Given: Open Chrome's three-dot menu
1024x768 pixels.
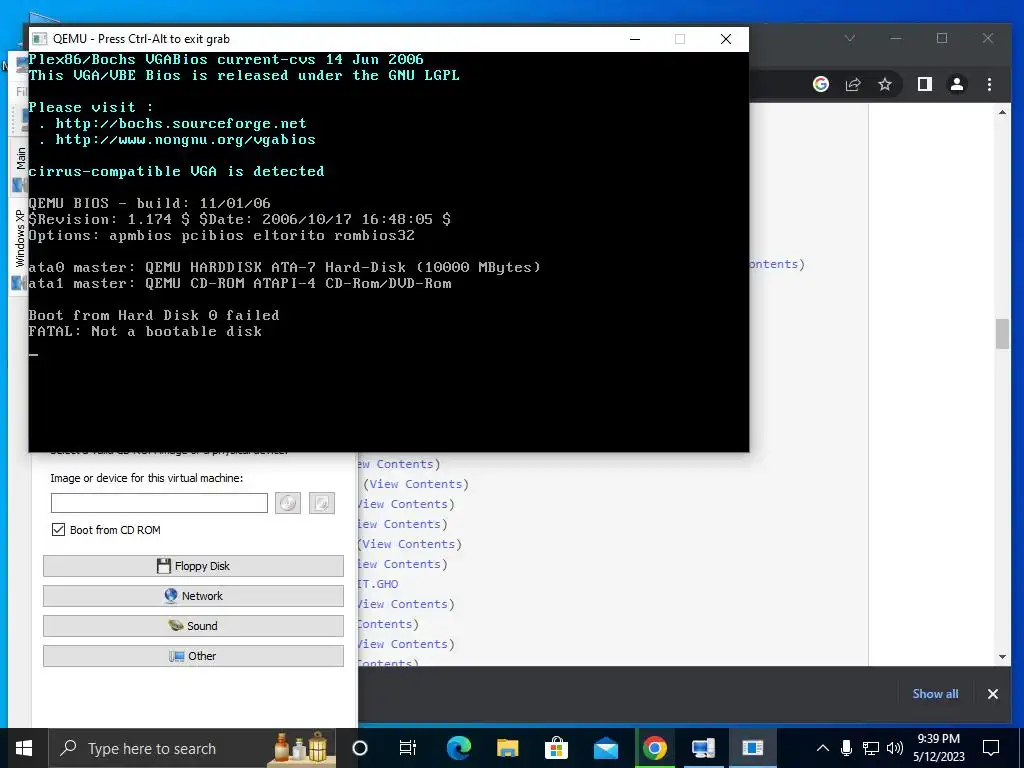Looking at the screenshot, I should (989, 84).
